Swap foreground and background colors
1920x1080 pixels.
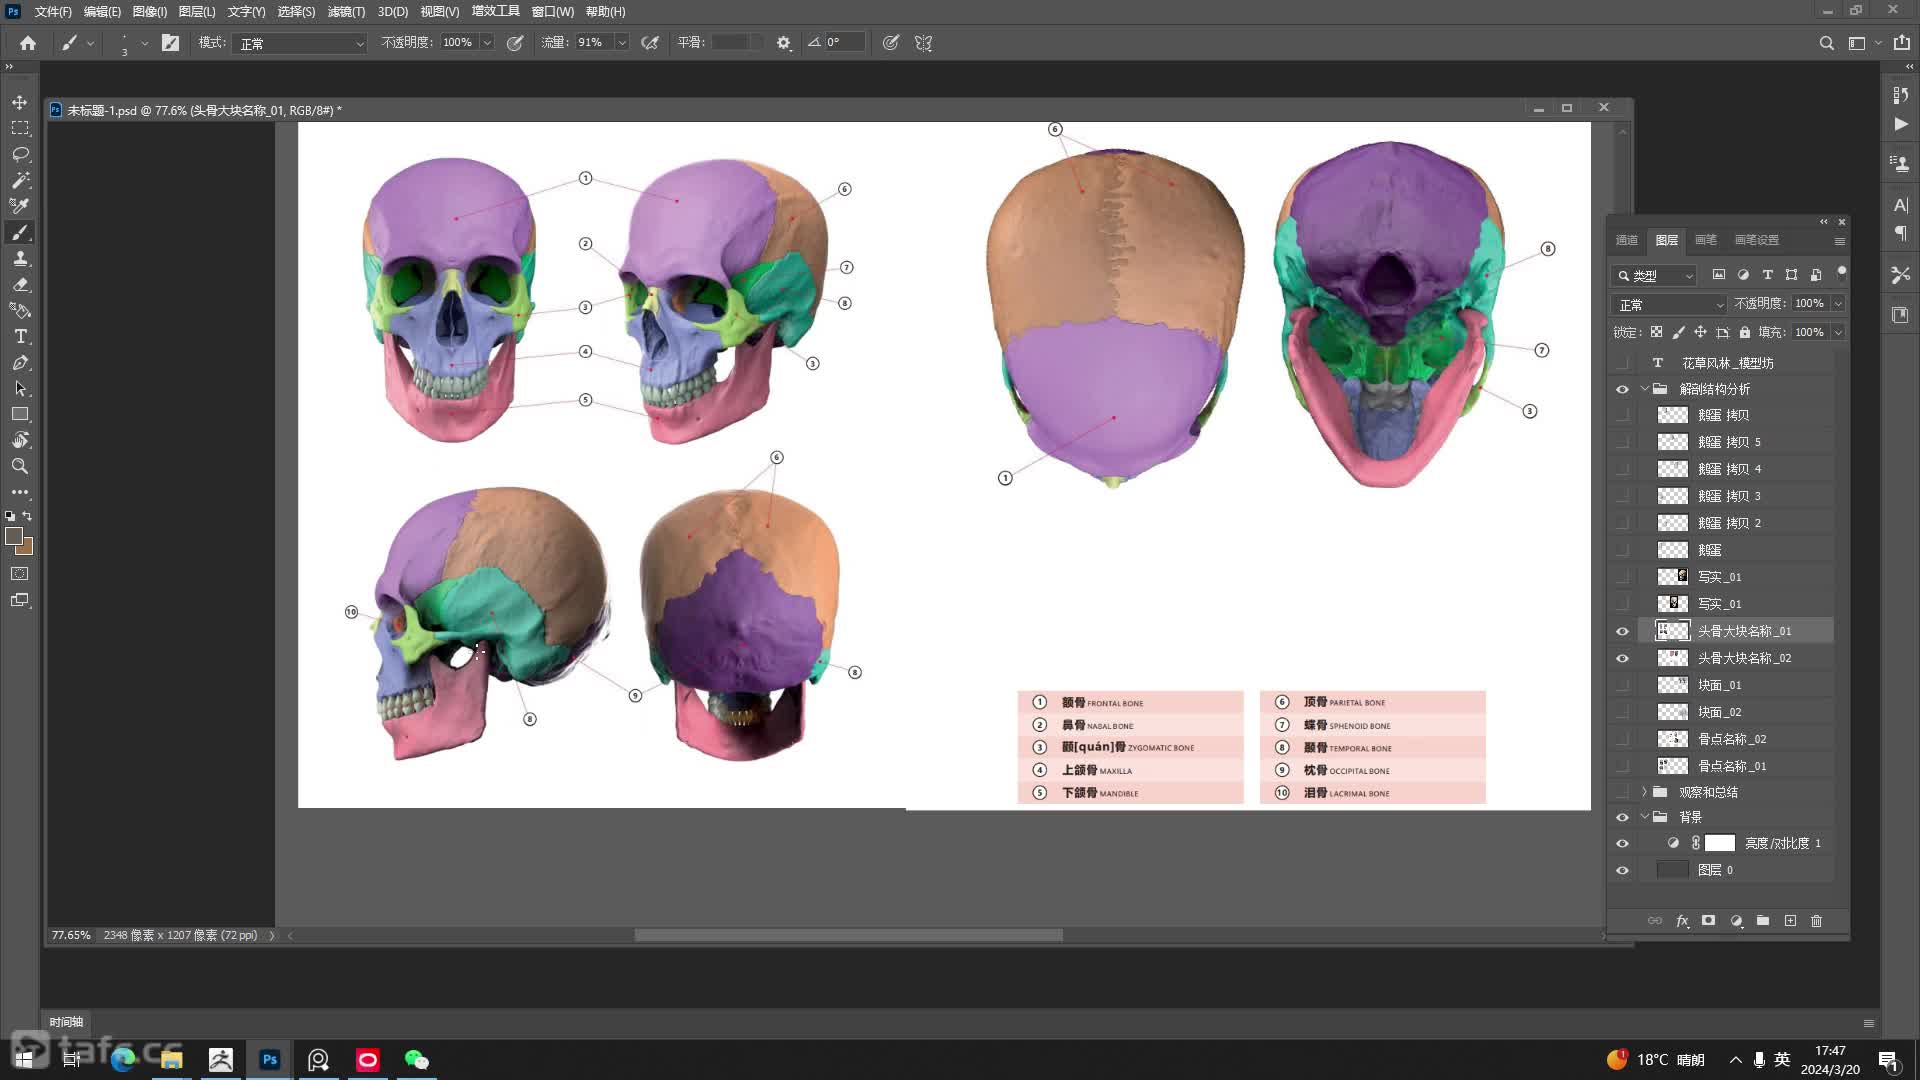[28, 516]
